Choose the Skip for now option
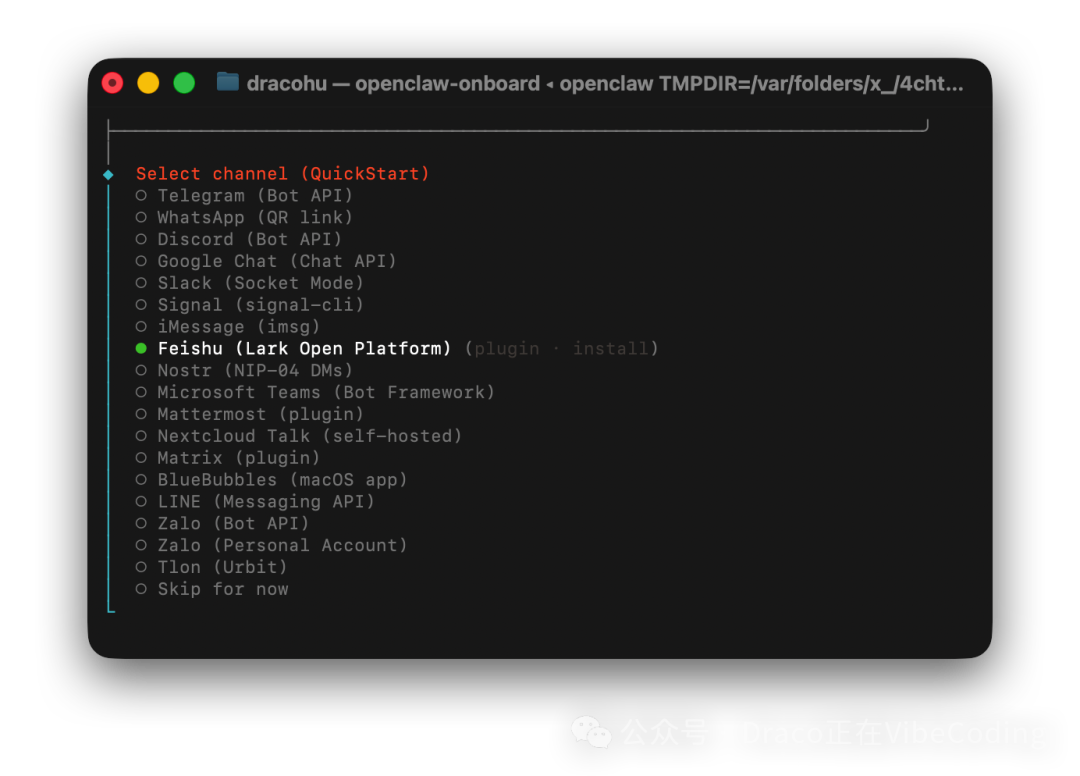The width and height of the screenshot is (1080, 776). [223, 589]
